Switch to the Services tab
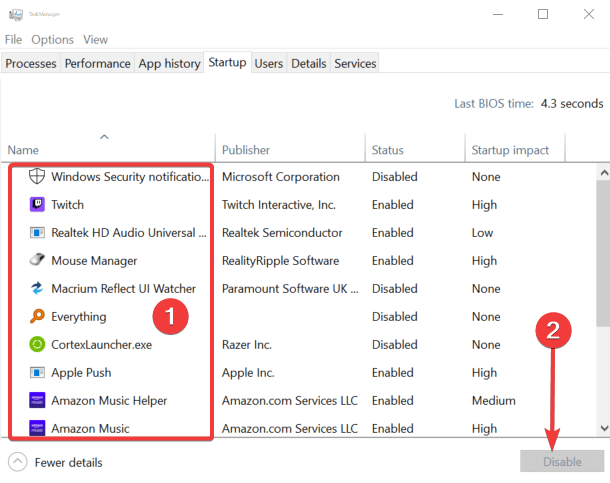 click(x=355, y=63)
